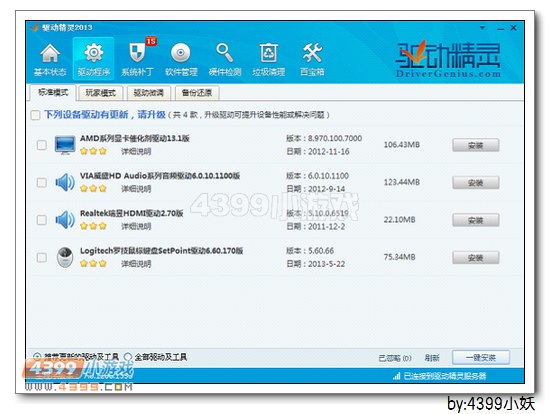Image resolution: width=550 pixels, height=414 pixels.
Task: Open 详细说明 for Realtek HDMI driver
Action: (136, 227)
